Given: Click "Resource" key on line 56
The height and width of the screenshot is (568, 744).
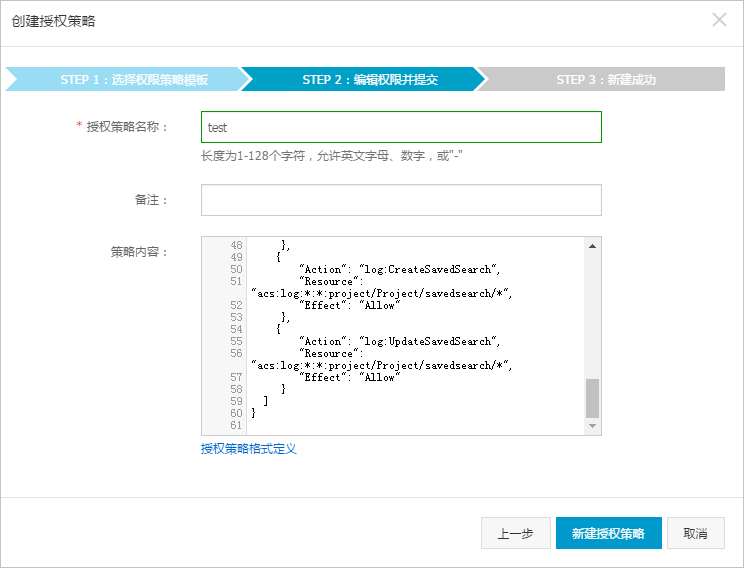Looking at the screenshot, I should (328, 354).
